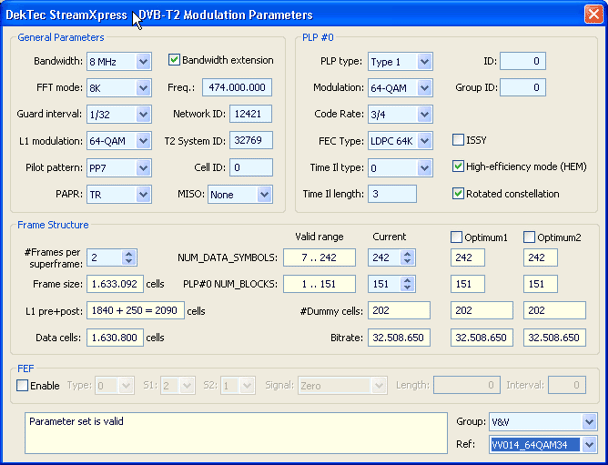Click the Cell ID input field
This screenshot has width=608, height=465.
[251, 167]
